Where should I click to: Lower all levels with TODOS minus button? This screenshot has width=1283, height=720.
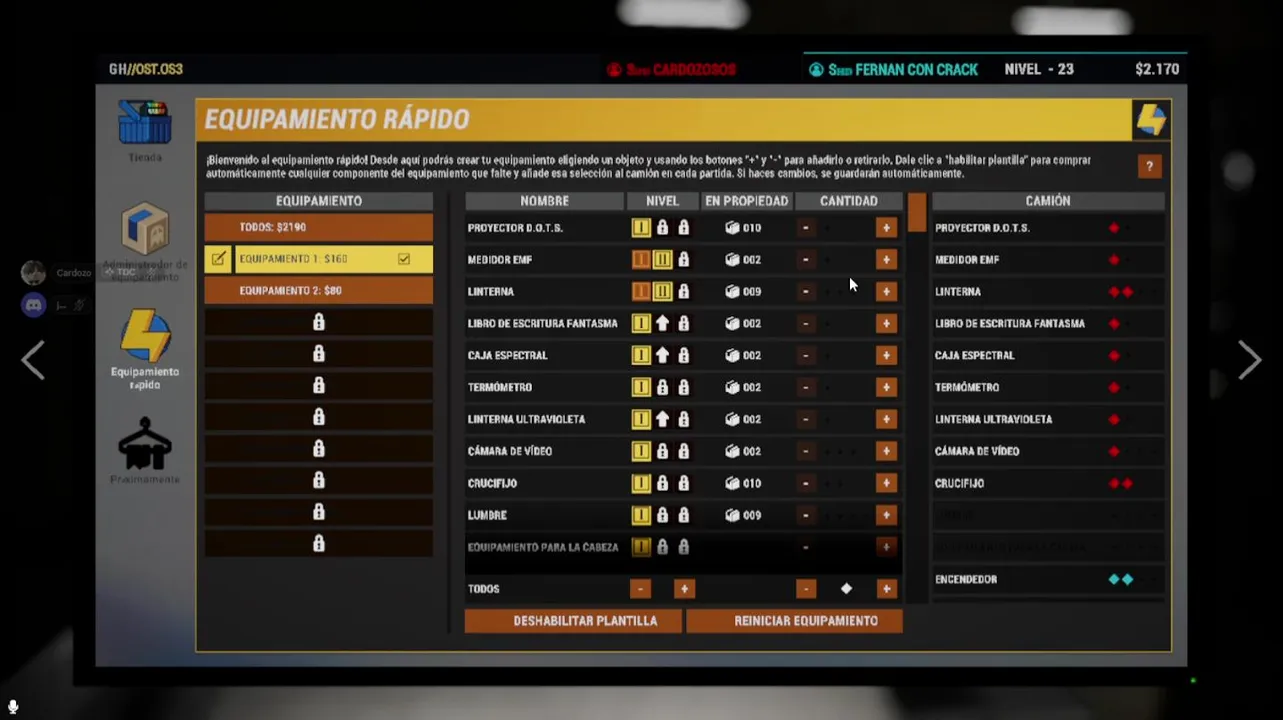(640, 589)
